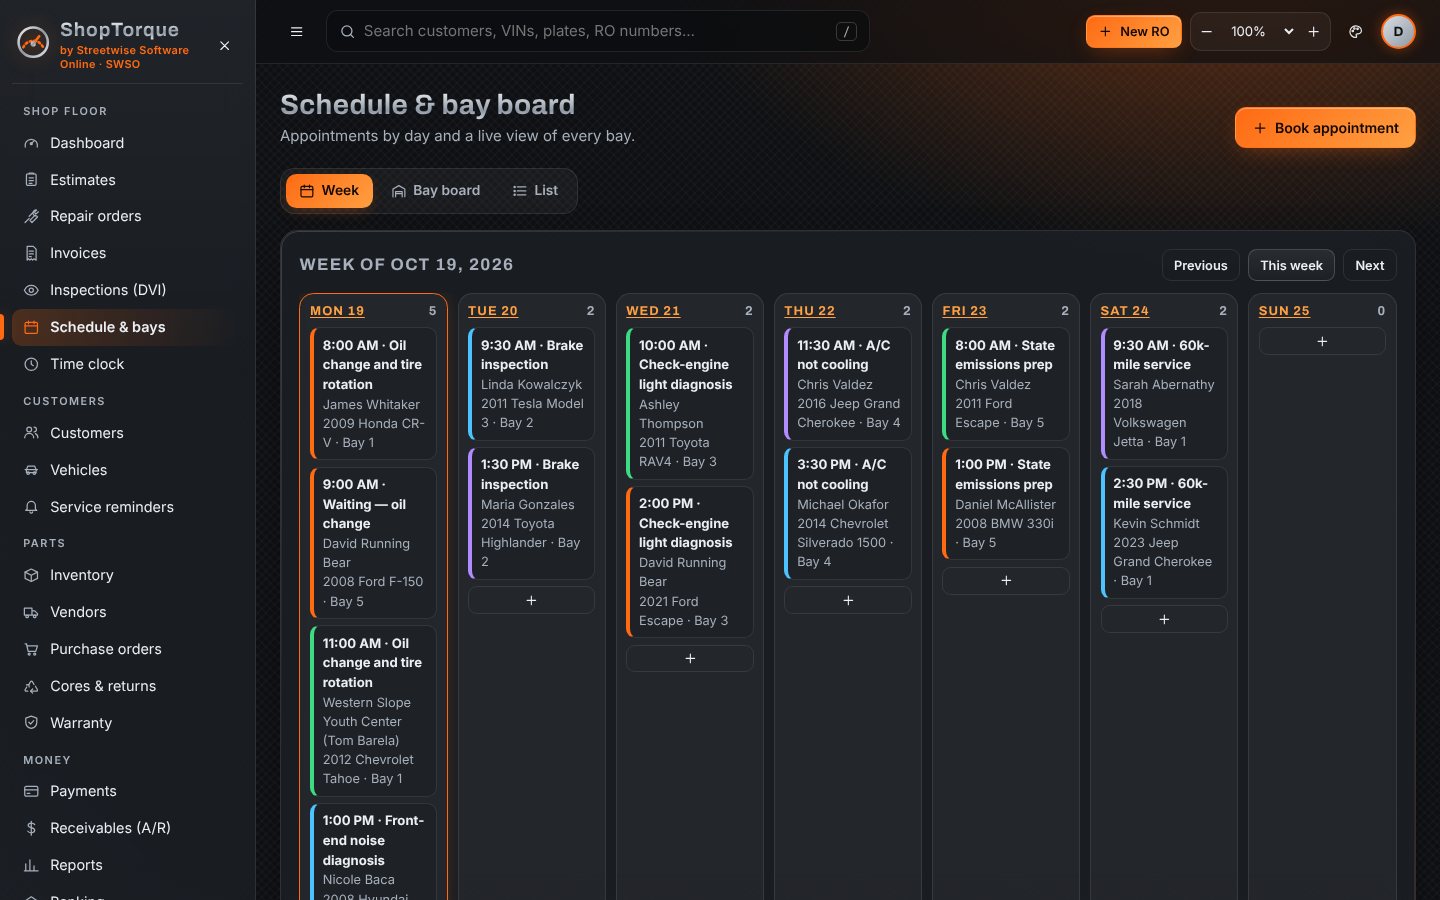Select the Week view tab
This screenshot has height=900, width=1440.
coord(329,191)
